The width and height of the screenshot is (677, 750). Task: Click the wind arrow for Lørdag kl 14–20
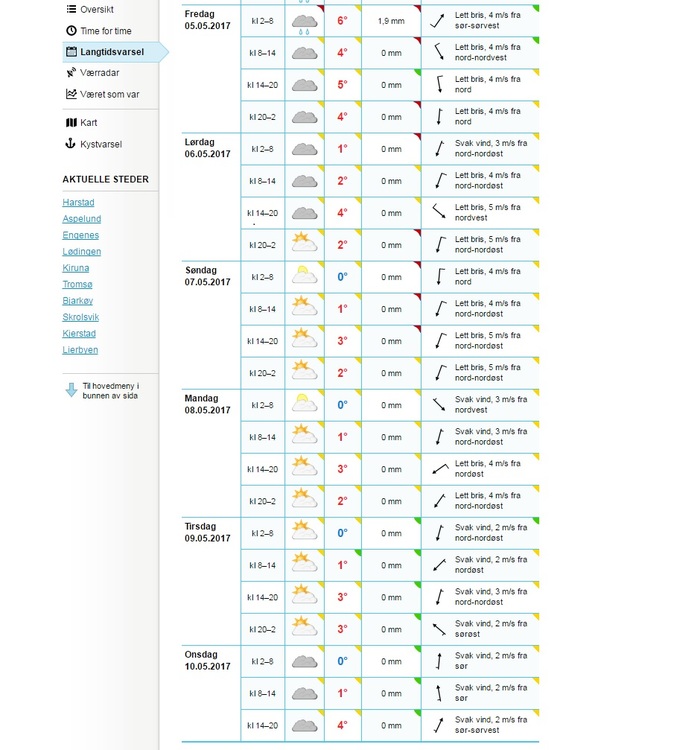(439, 211)
